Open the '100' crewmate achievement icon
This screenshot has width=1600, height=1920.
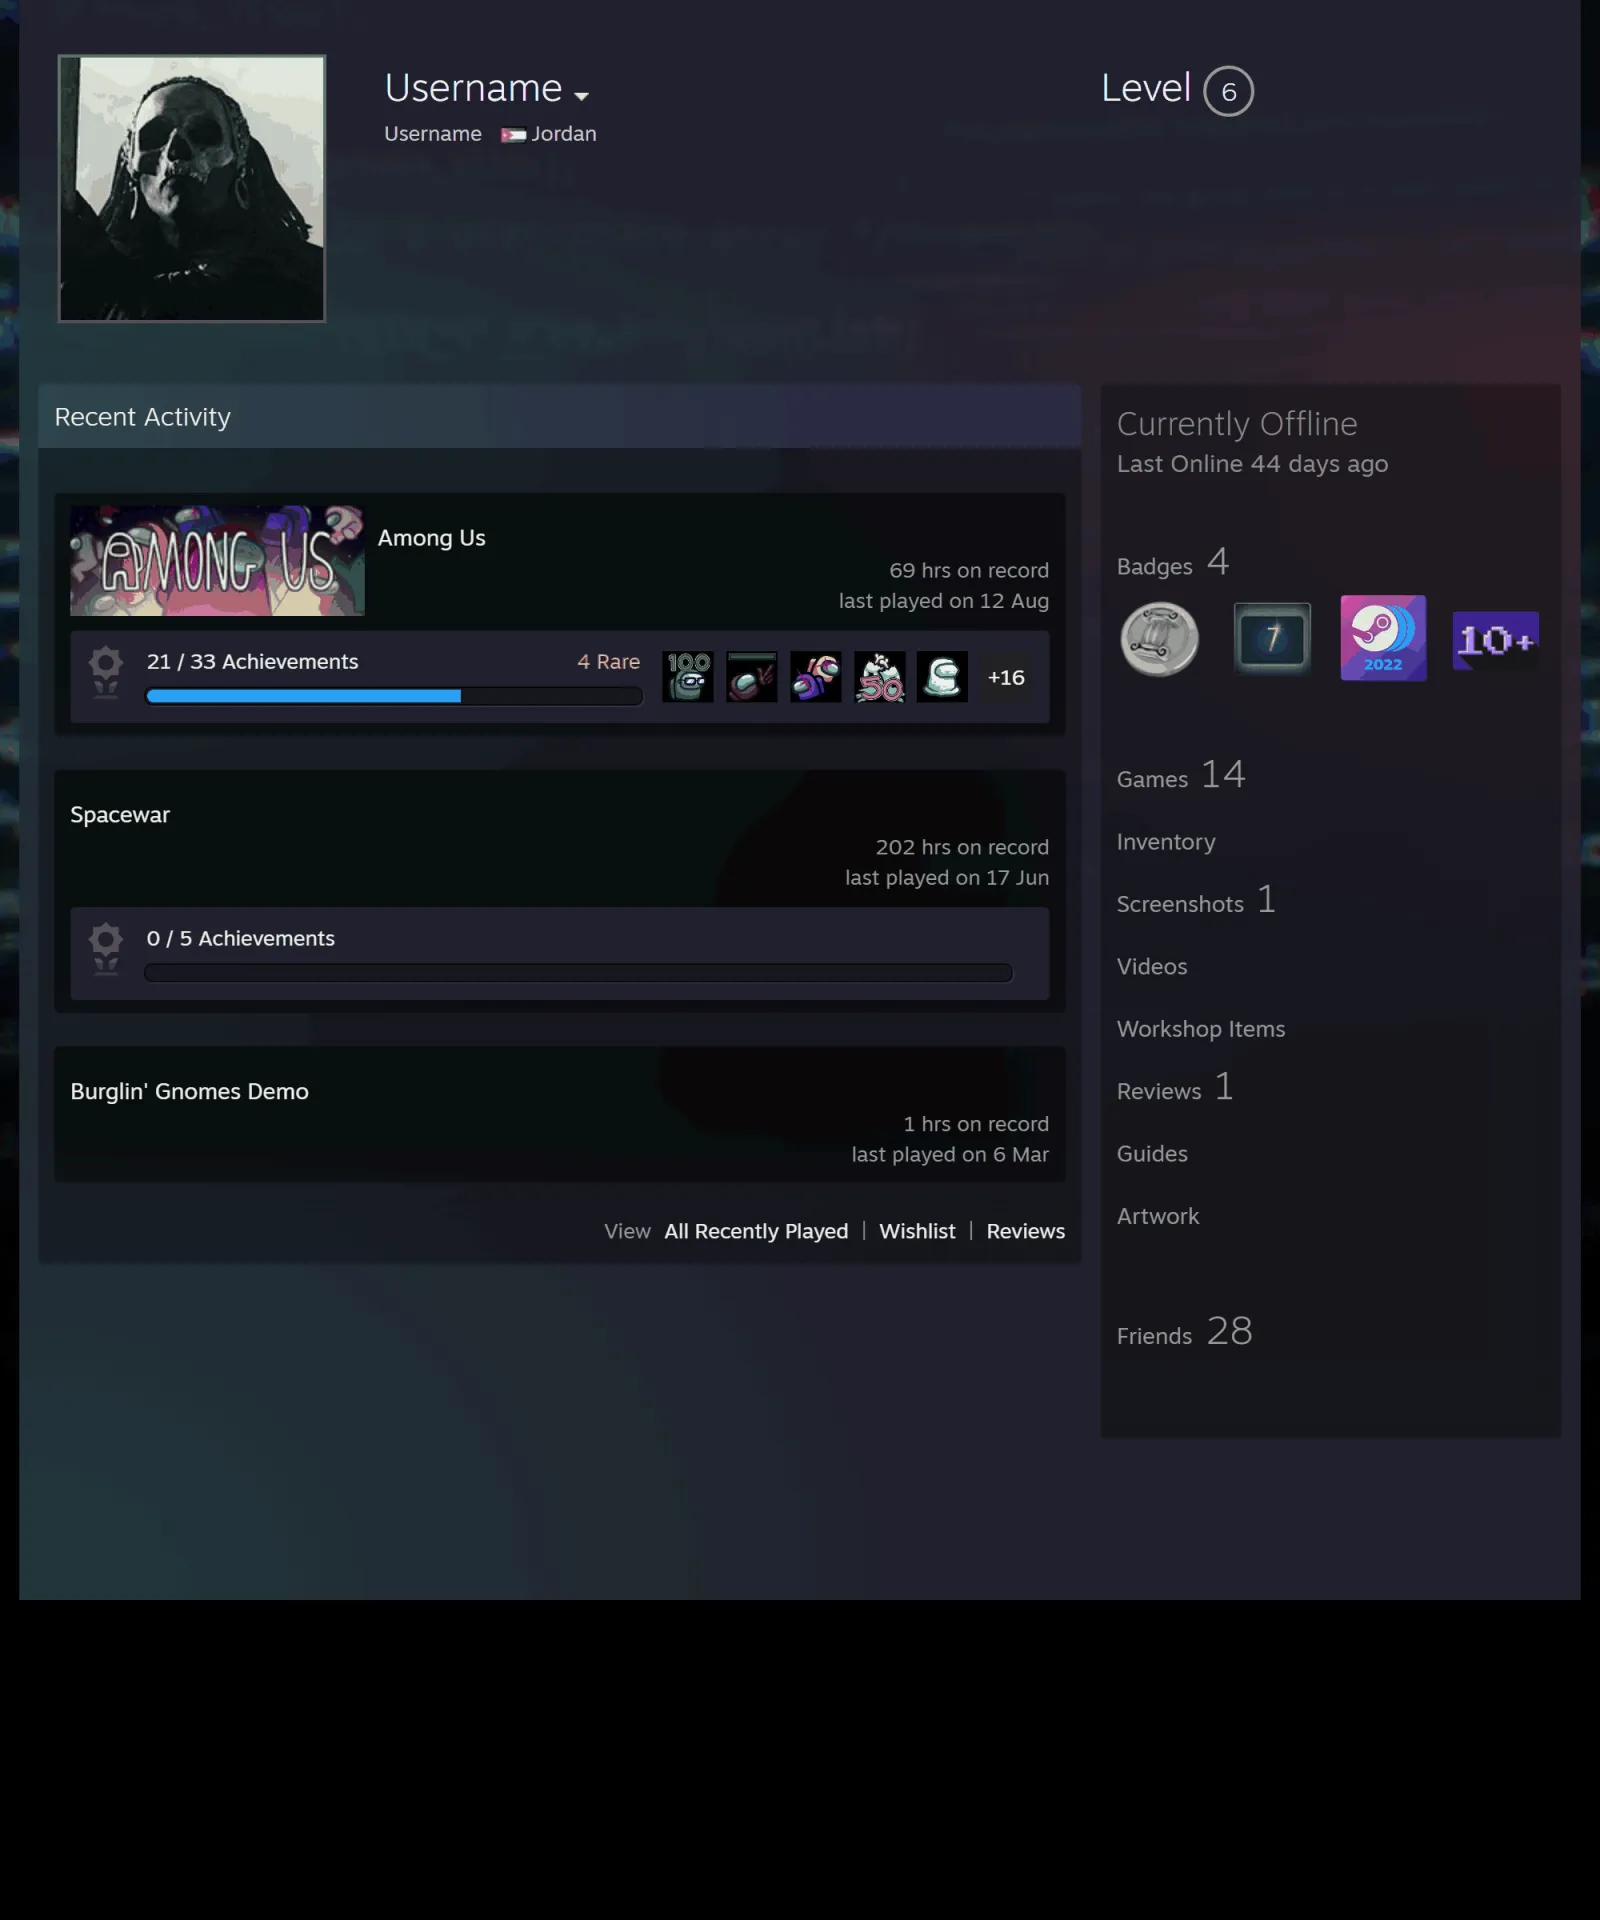(688, 677)
